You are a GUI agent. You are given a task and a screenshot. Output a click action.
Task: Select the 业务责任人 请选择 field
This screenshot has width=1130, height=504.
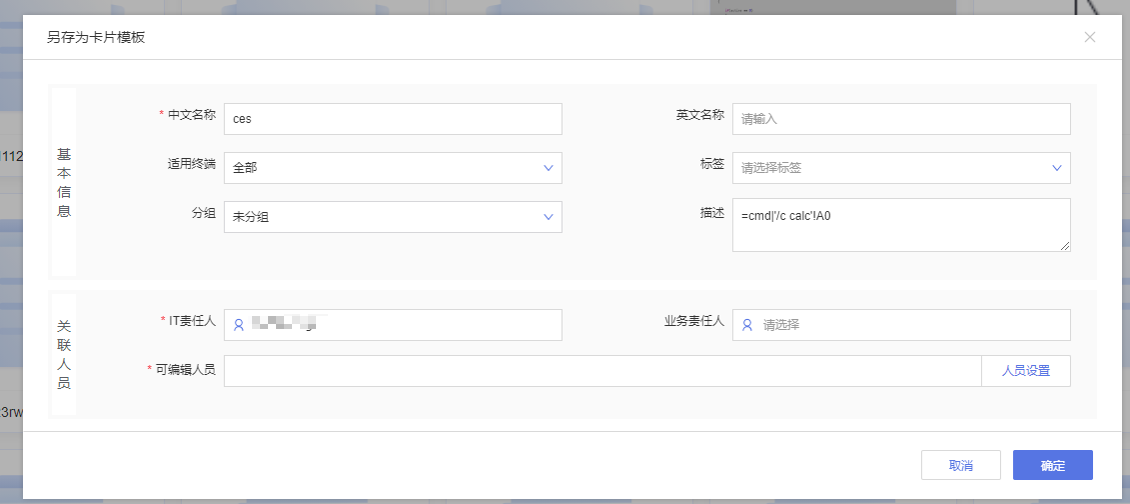(x=902, y=325)
